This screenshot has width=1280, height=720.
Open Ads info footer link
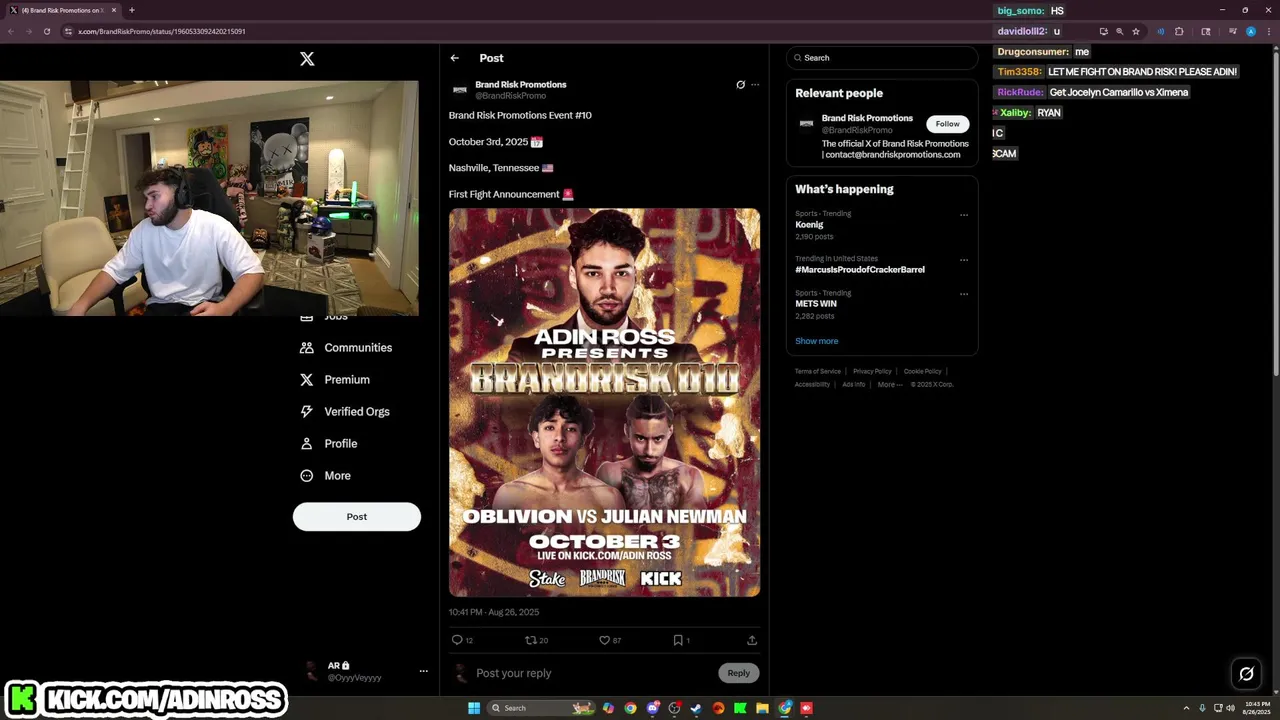853,384
